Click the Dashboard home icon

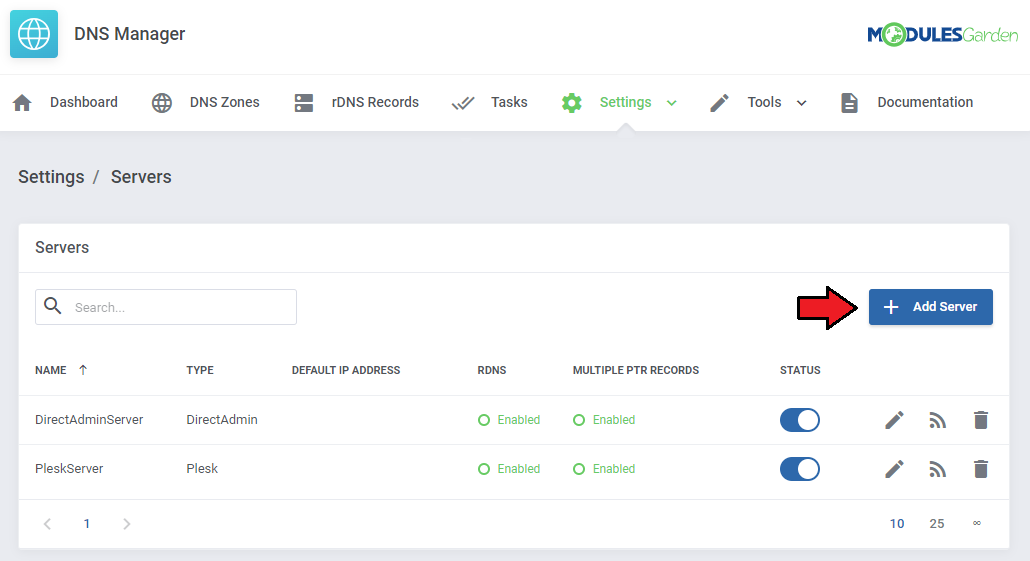[x=22, y=102]
